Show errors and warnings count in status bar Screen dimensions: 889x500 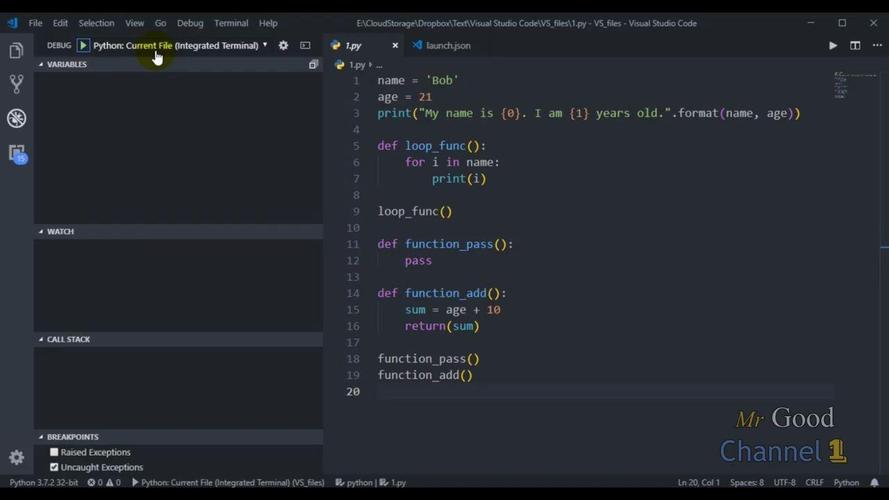pos(104,483)
